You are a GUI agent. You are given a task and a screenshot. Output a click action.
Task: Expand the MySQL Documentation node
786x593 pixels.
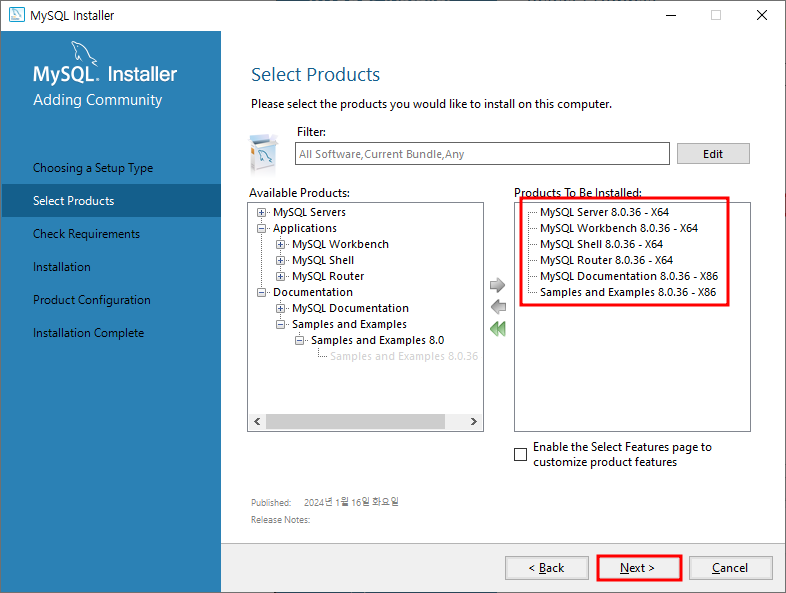coord(280,309)
